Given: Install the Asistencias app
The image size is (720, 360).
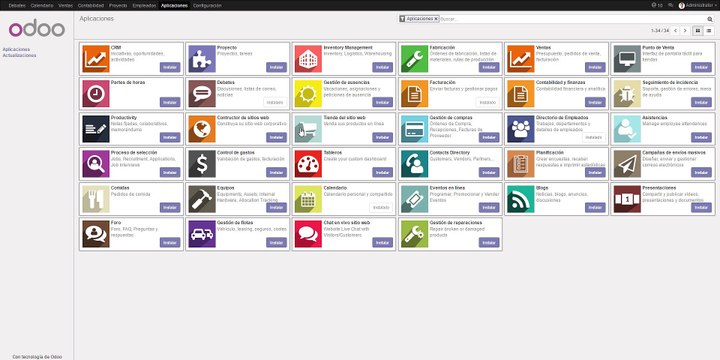Looking at the screenshot, I should [x=701, y=137].
